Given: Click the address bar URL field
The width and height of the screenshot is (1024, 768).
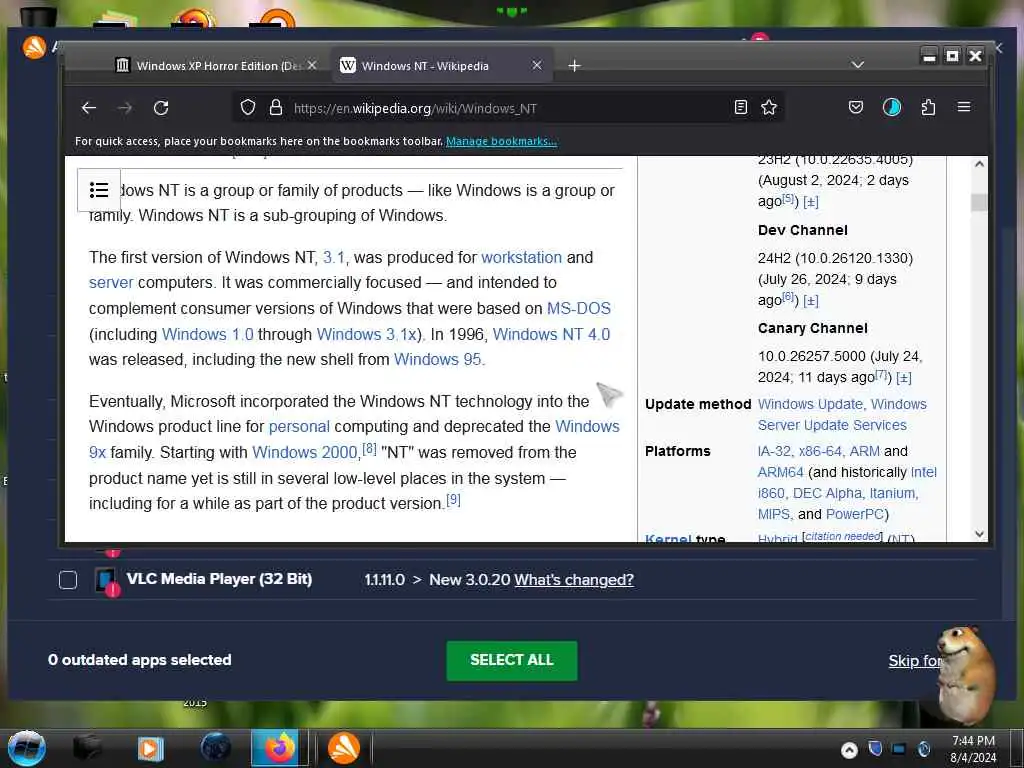Looking at the screenshot, I should (x=509, y=108).
